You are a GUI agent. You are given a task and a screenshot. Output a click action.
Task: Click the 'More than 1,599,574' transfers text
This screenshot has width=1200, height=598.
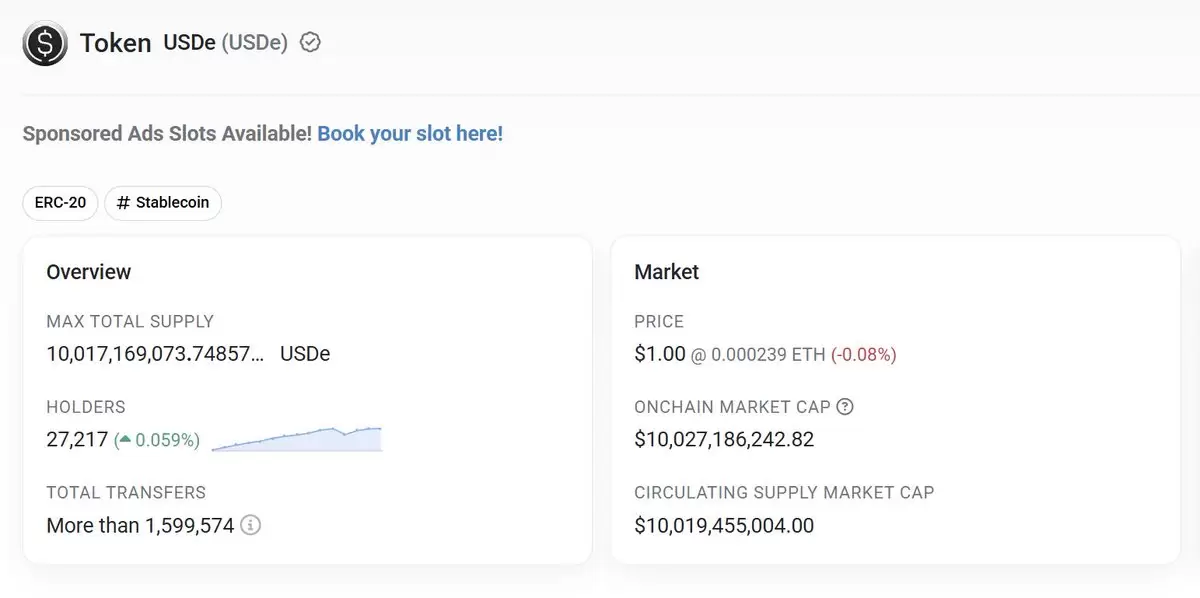140,525
